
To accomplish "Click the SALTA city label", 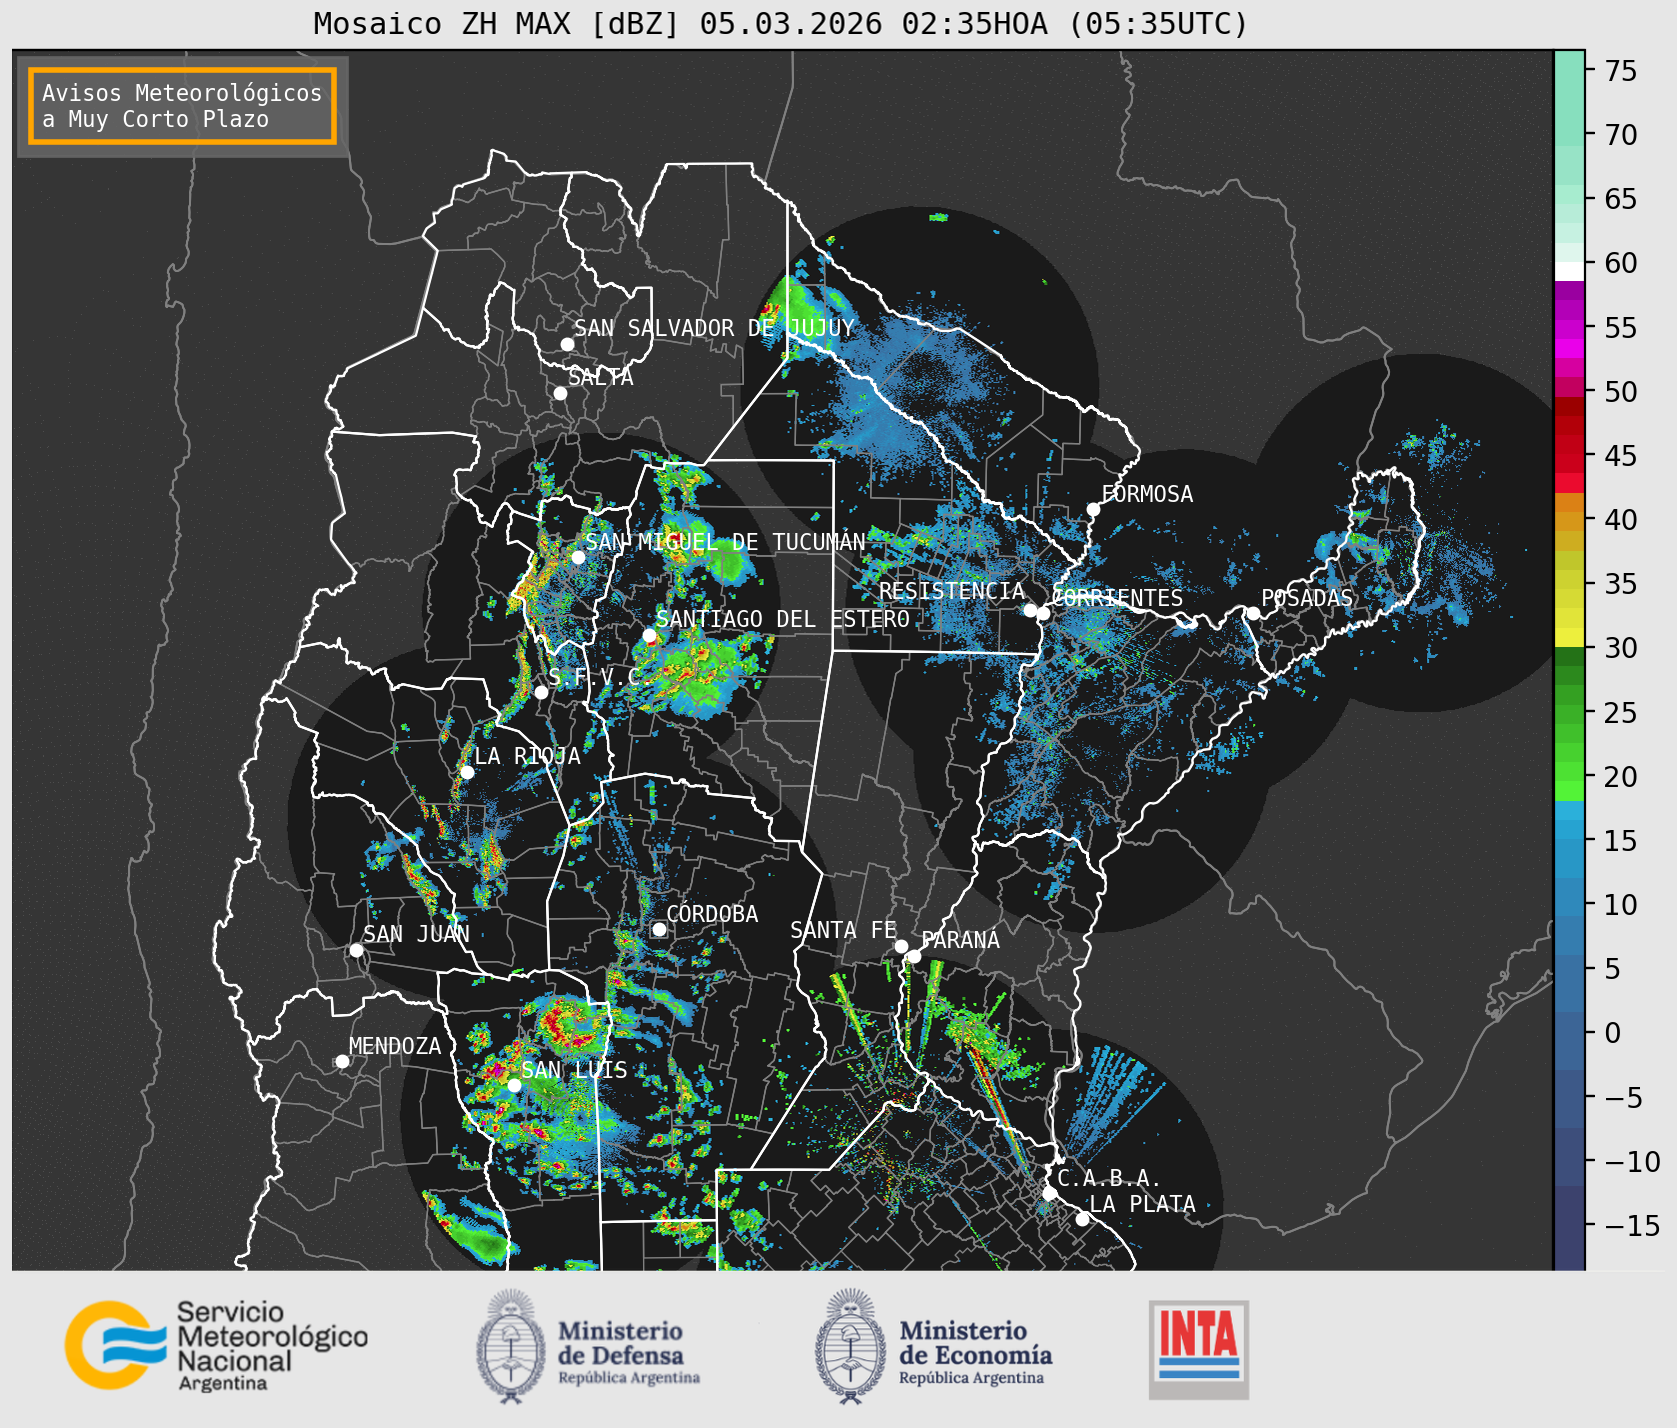I will pyautogui.click(x=601, y=377).
